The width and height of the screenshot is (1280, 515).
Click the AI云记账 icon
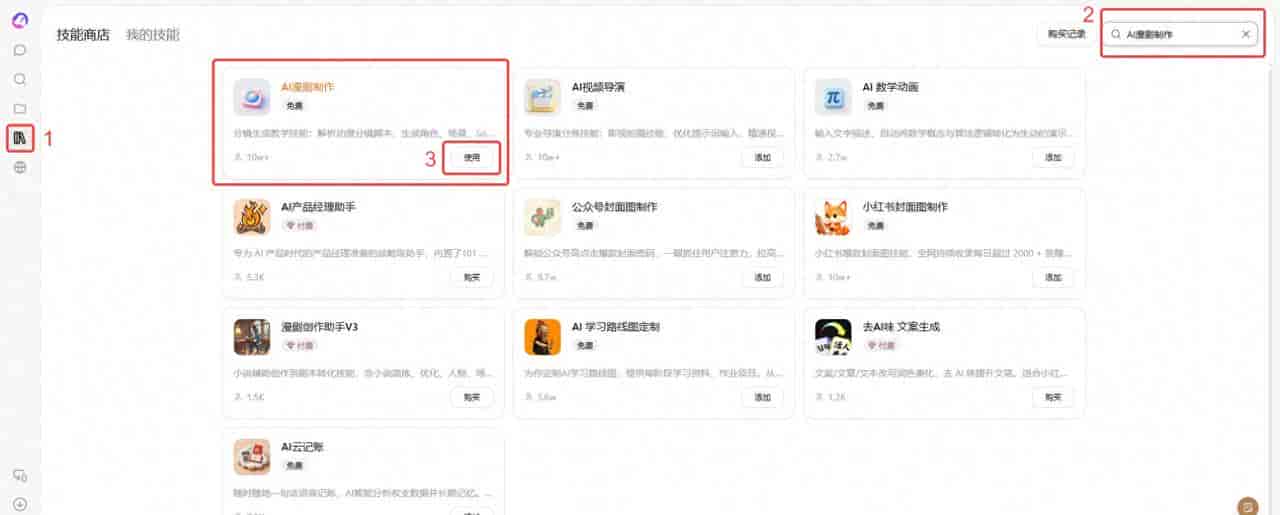pyautogui.click(x=252, y=457)
